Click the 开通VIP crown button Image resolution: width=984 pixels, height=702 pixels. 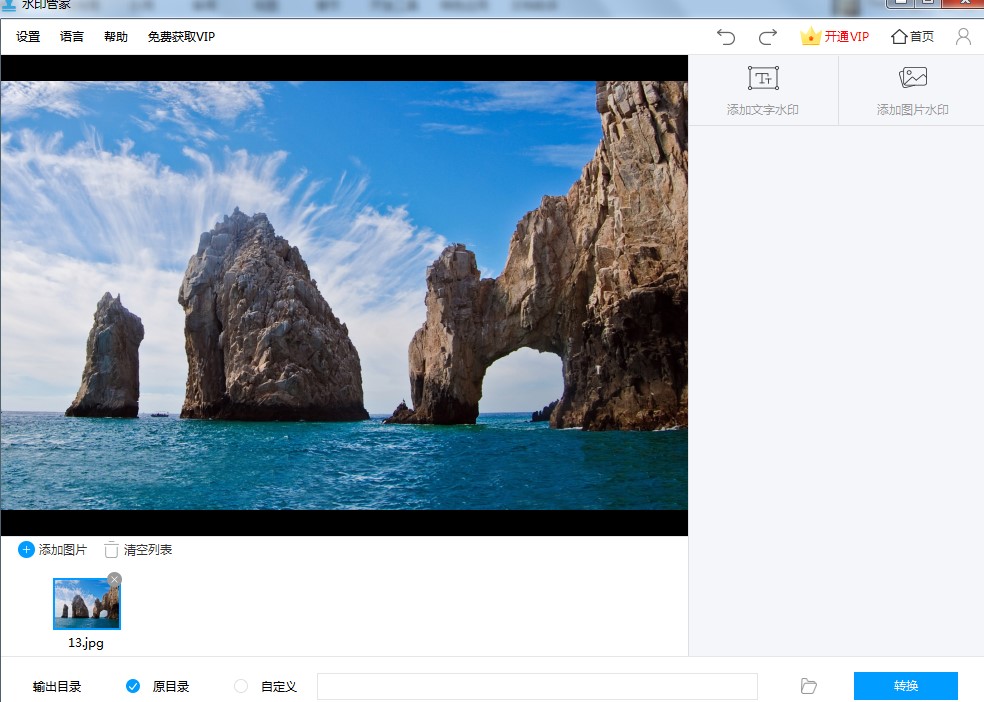[835, 36]
